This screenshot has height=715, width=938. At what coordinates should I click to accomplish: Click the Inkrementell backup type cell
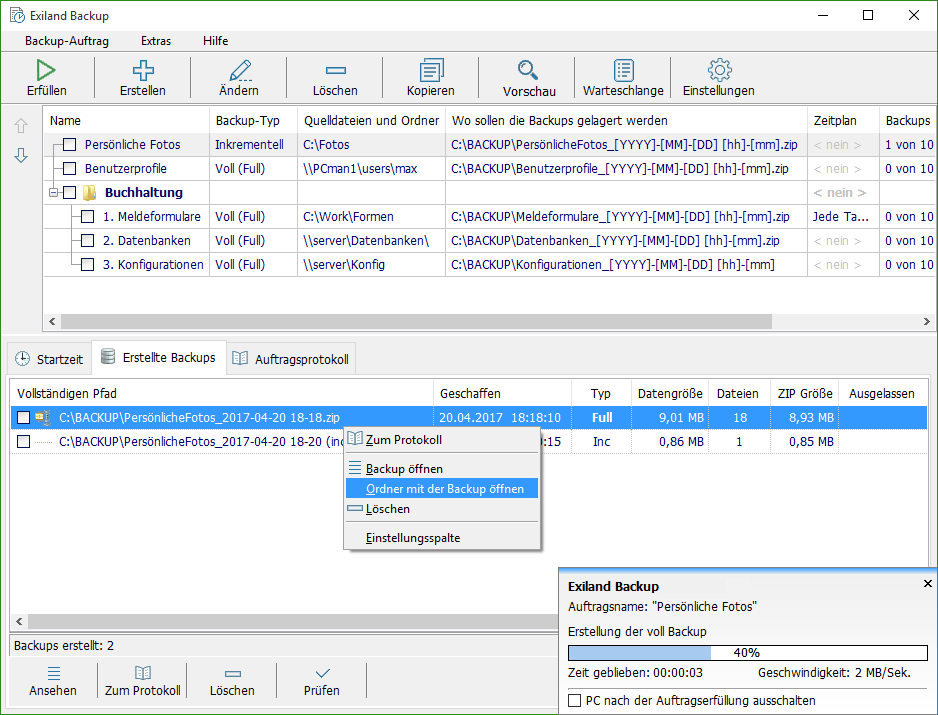[x=249, y=145]
